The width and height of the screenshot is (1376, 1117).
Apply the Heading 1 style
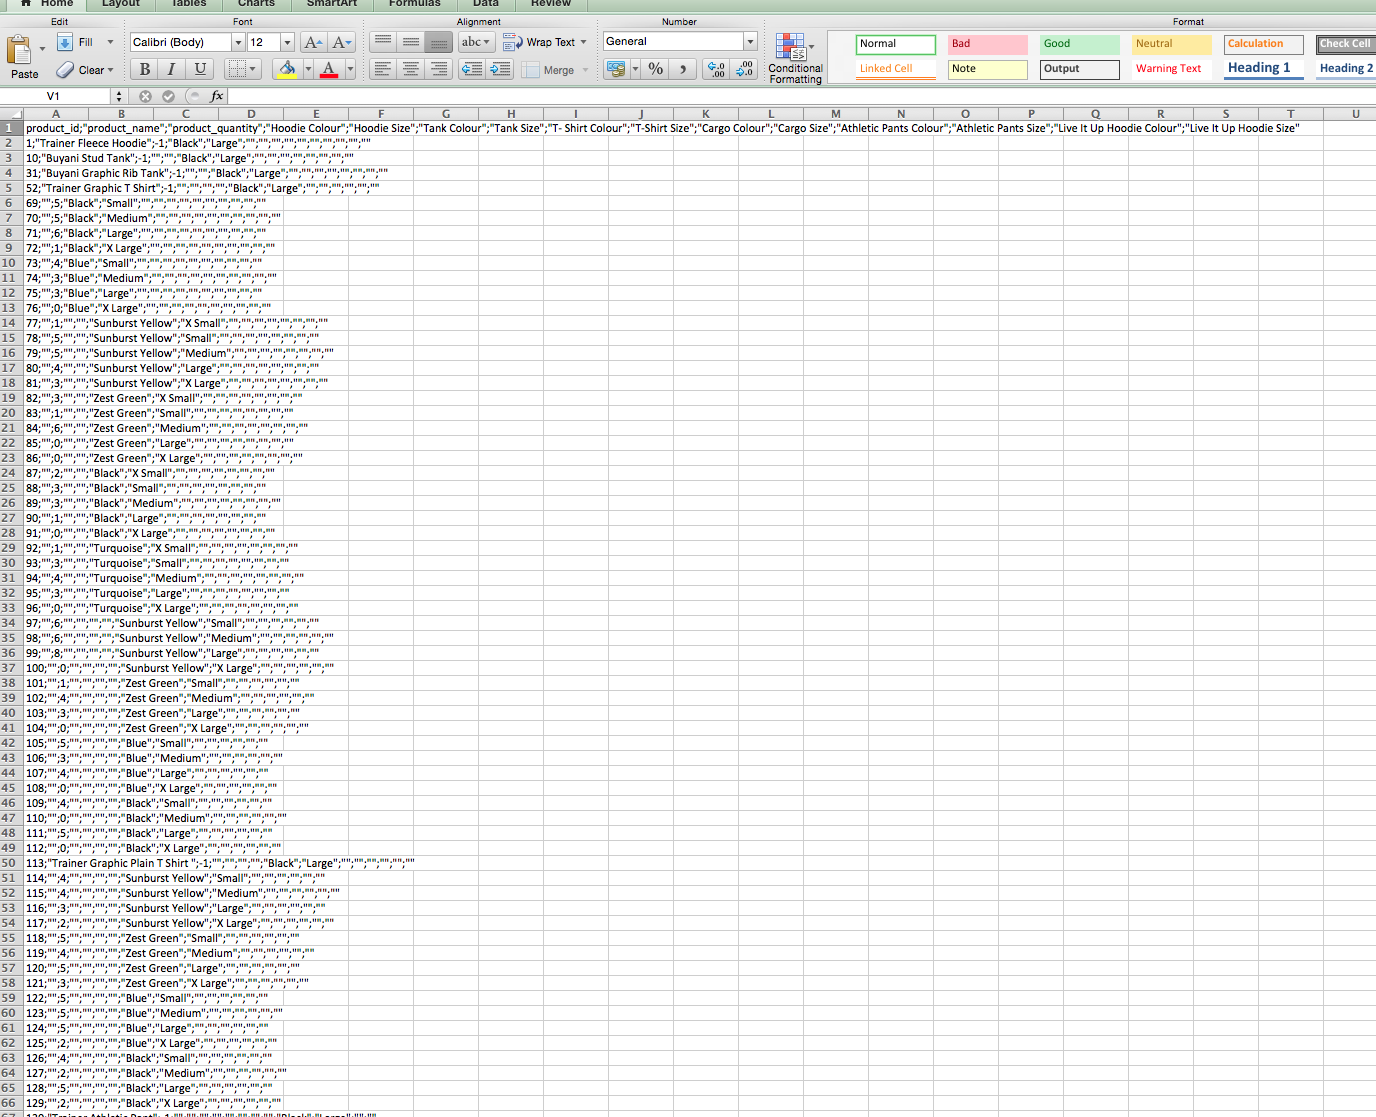tap(1264, 69)
